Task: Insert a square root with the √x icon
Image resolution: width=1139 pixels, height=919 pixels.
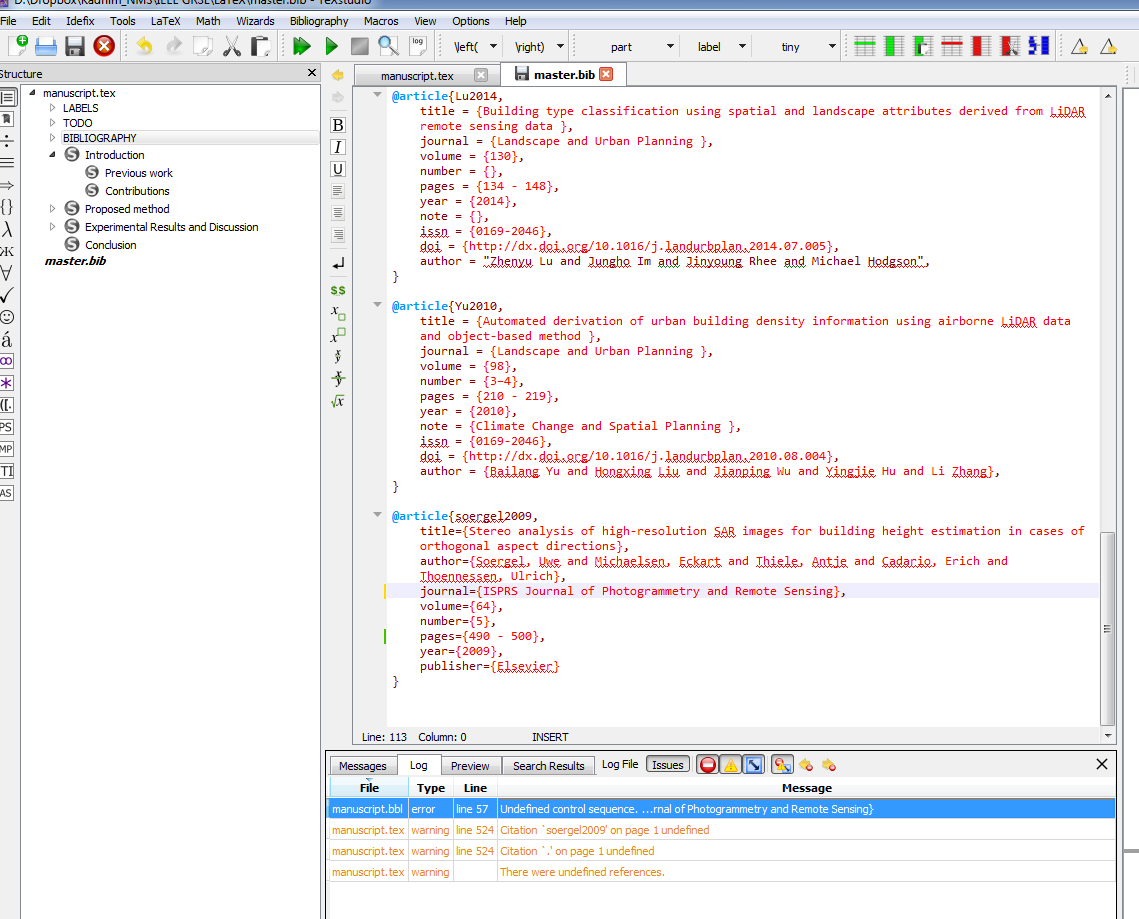Action: [338, 401]
